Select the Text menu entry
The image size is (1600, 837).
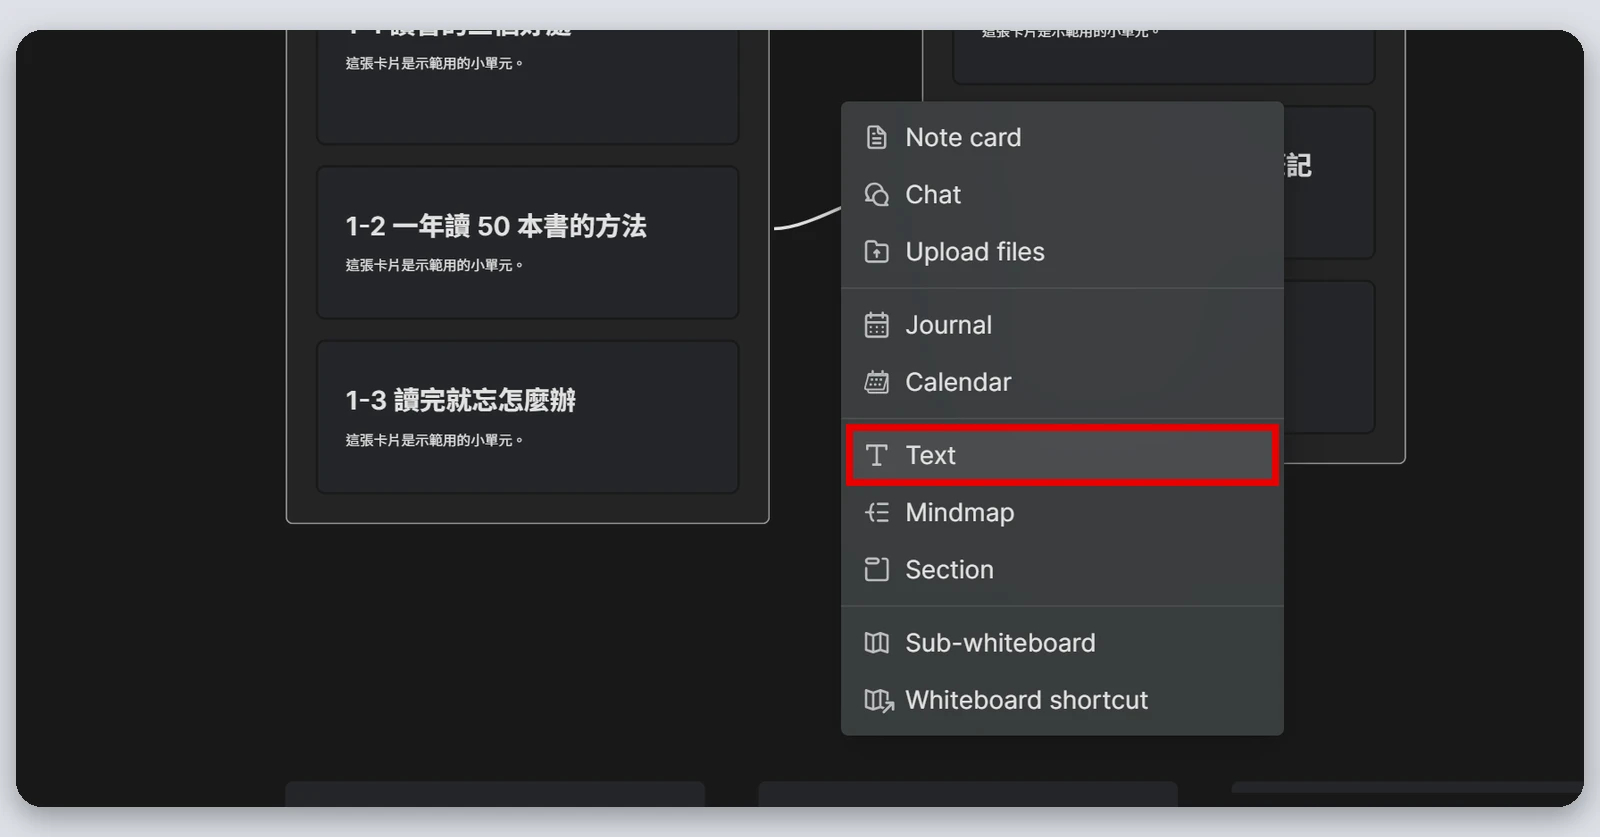point(1062,455)
